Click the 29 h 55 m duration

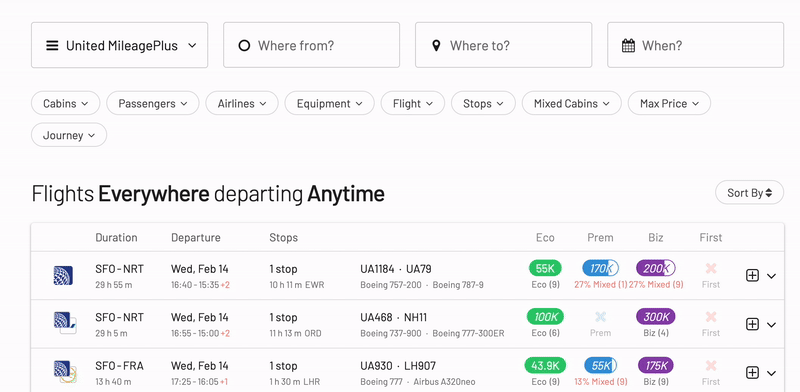(113, 285)
